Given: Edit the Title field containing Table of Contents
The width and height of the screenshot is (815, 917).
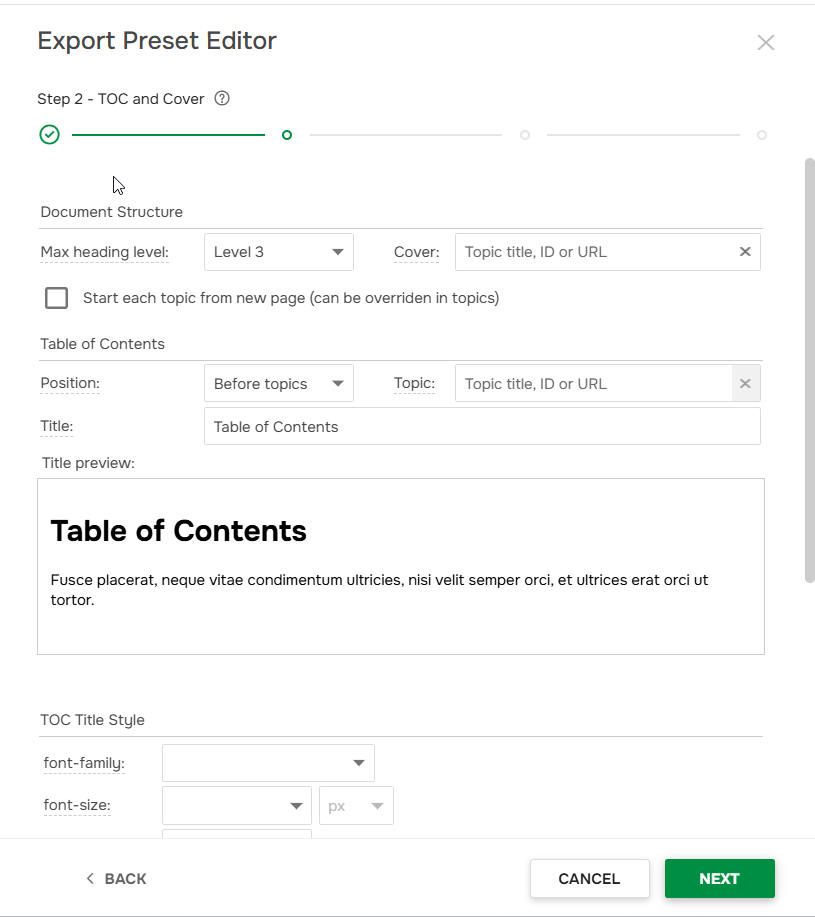Looking at the screenshot, I should pyautogui.click(x=482, y=426).
